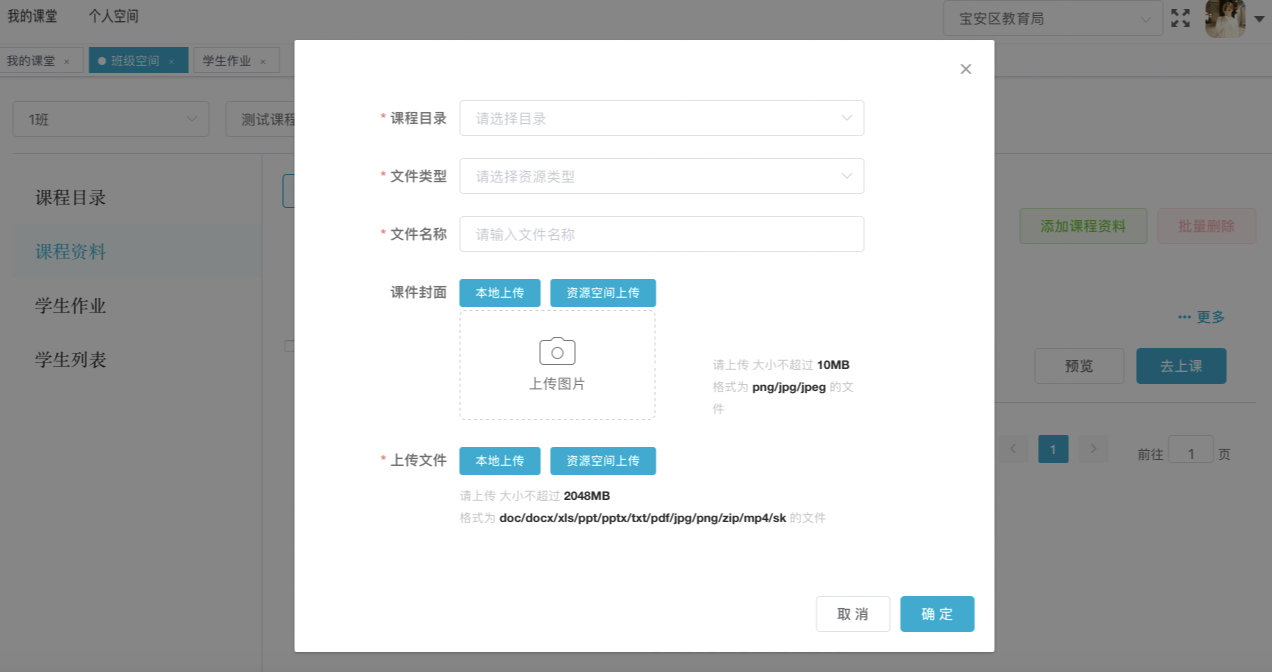Go to previous page arrow in pagination
Screen dimensions: 1272x672
coord(1013,449)
